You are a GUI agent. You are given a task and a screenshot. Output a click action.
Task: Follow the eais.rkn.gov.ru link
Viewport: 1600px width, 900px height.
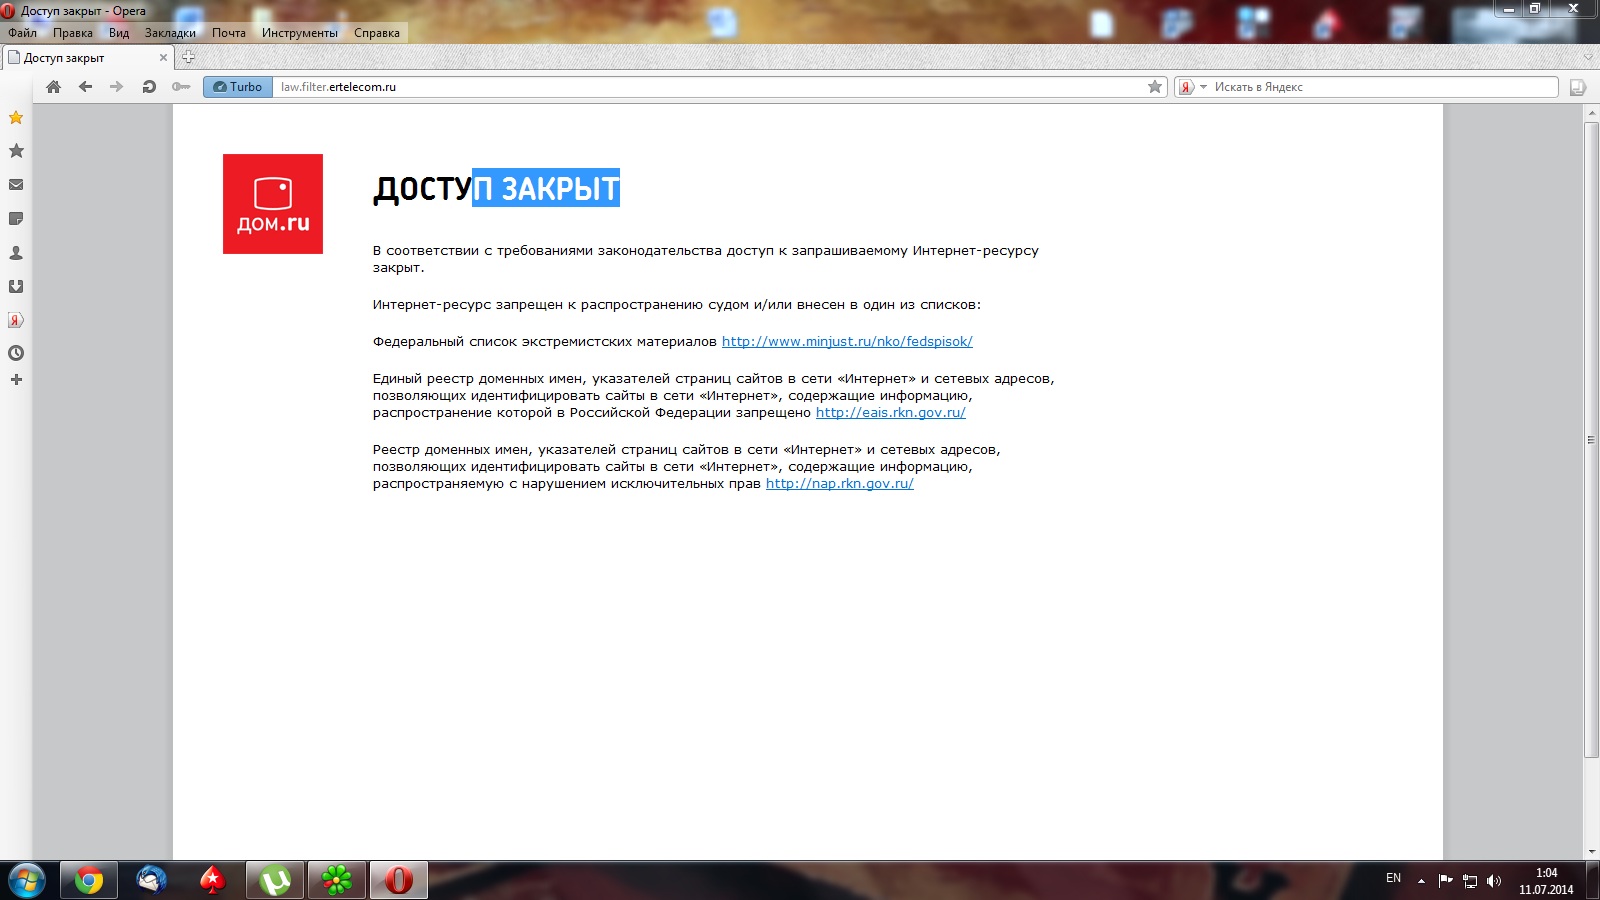(891, 413)
